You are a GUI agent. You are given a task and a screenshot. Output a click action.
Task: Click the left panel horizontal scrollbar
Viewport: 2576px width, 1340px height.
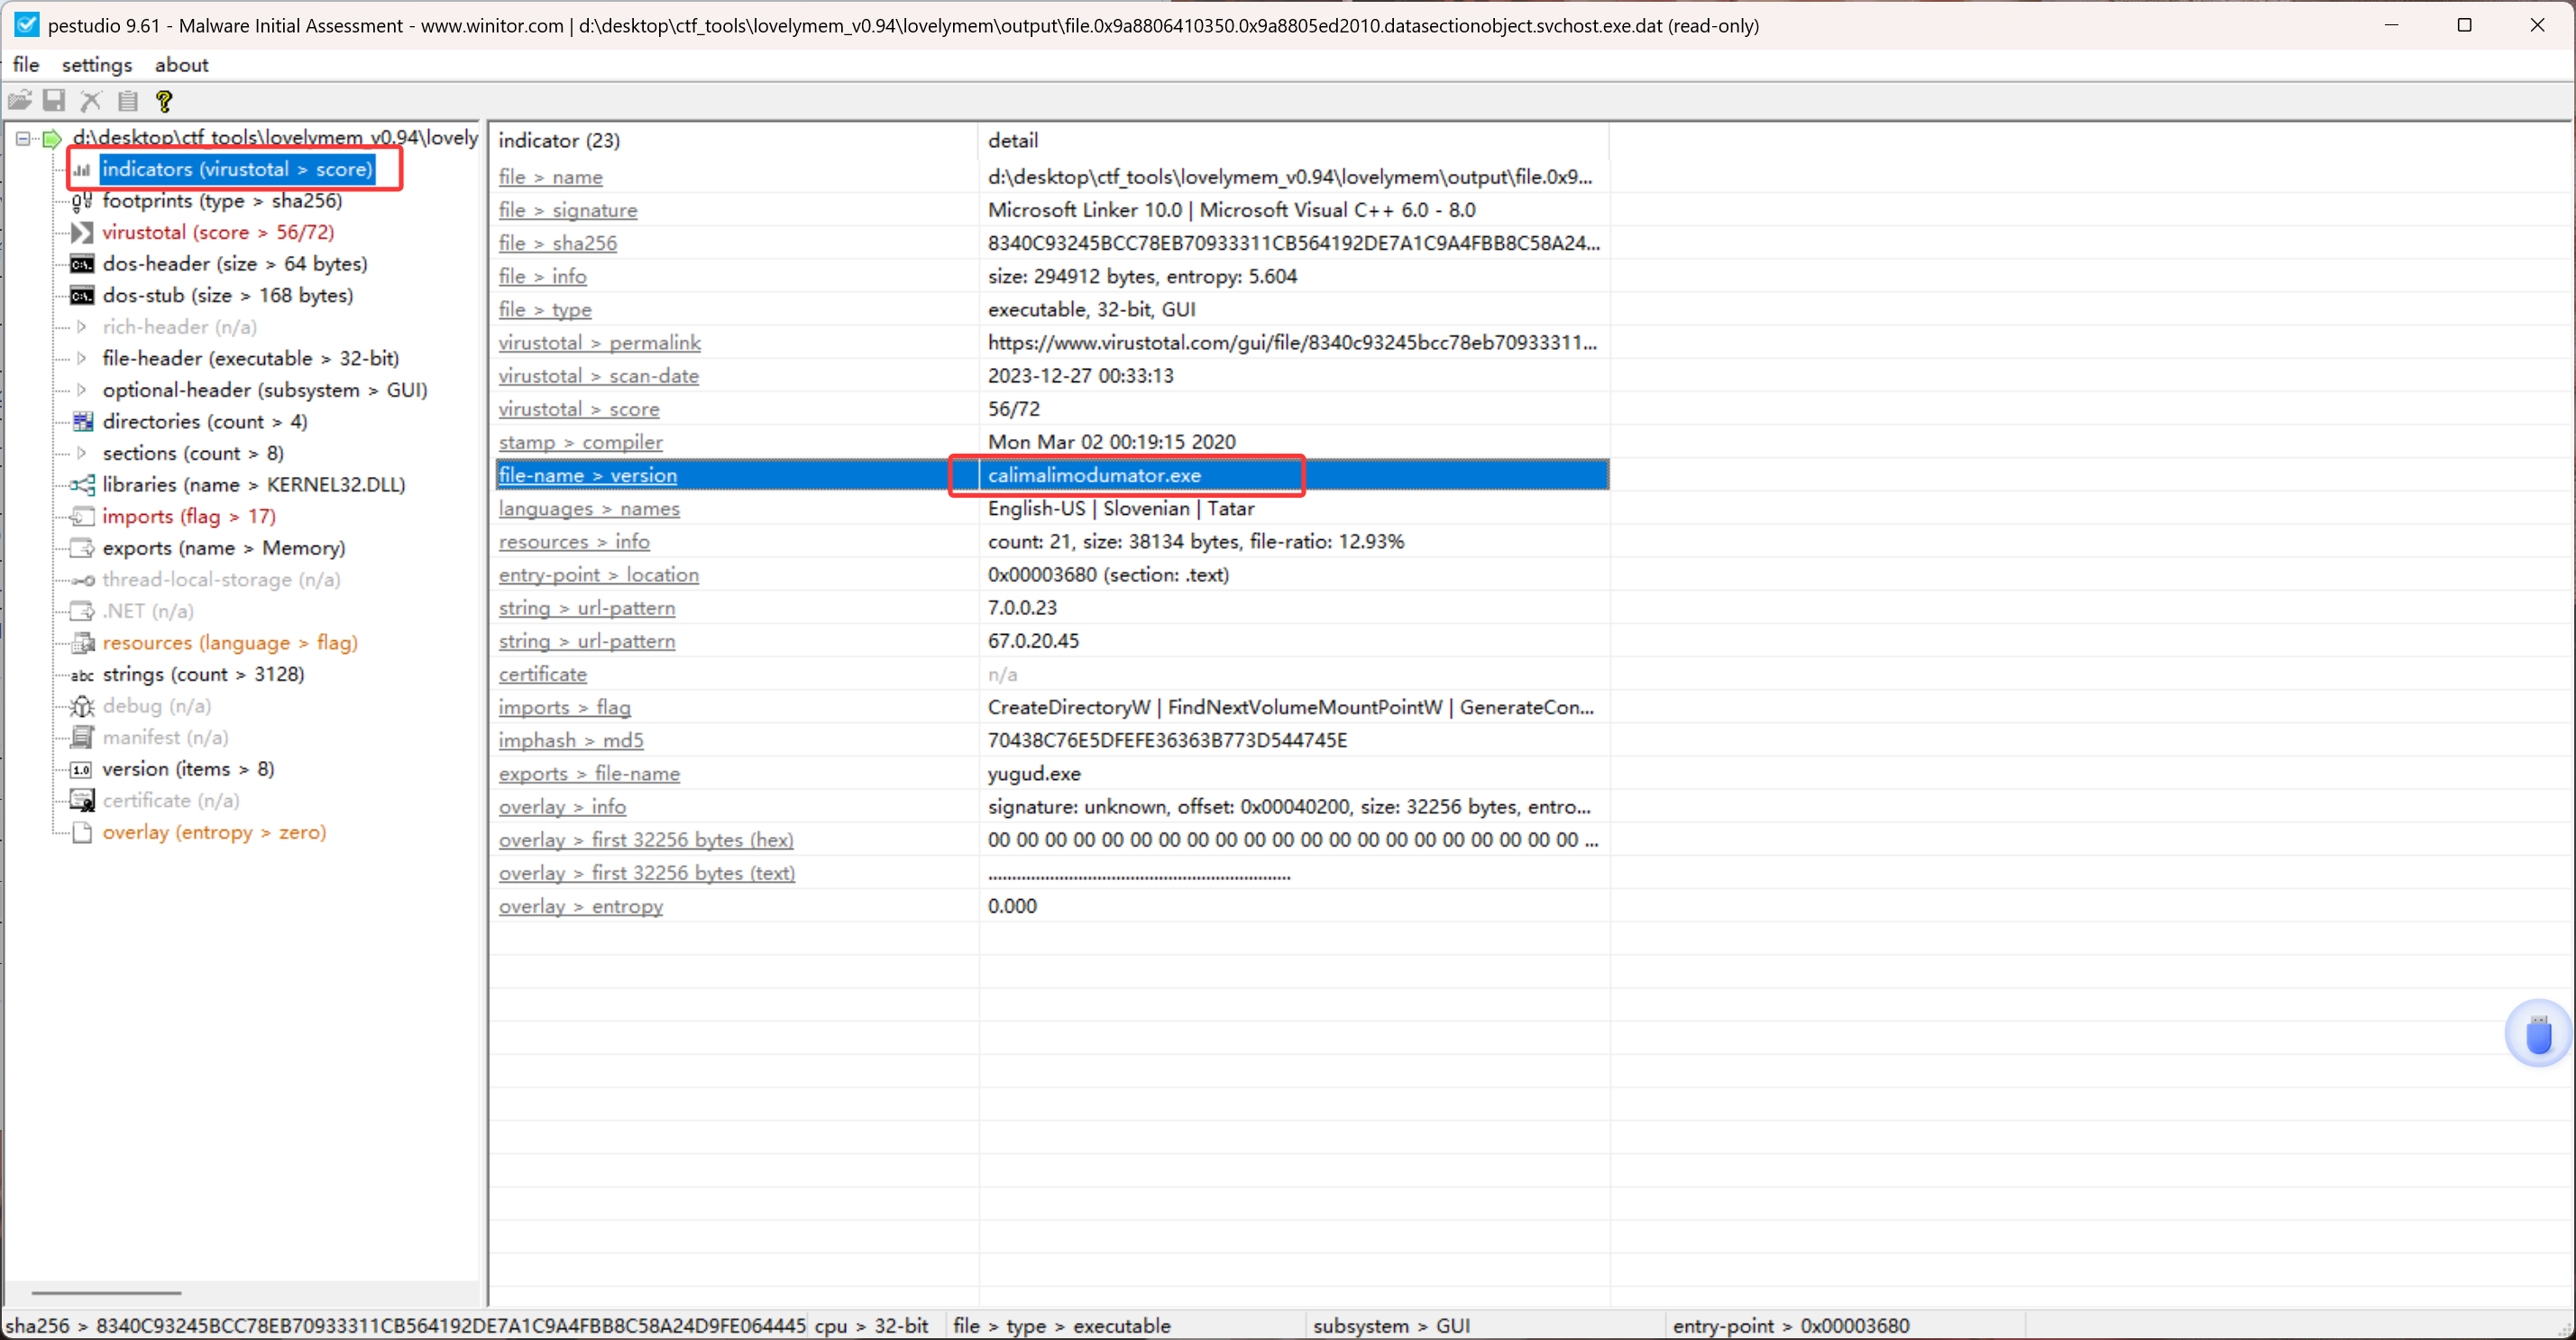pos(106,1293)
